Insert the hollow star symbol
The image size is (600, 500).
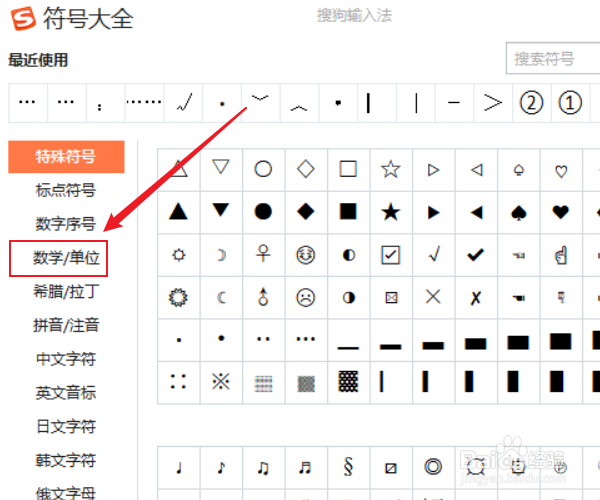click(x=391, y=170)
